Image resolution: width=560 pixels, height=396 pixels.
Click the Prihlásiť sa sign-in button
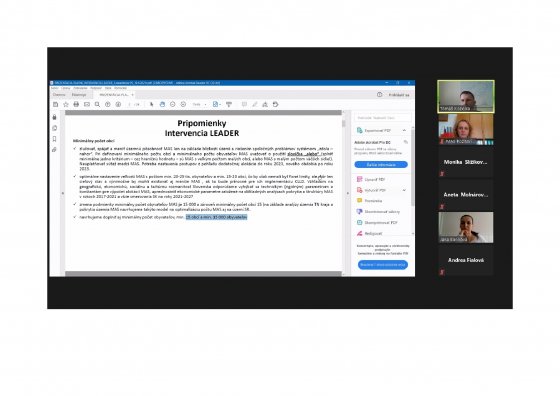click(399, 95)
